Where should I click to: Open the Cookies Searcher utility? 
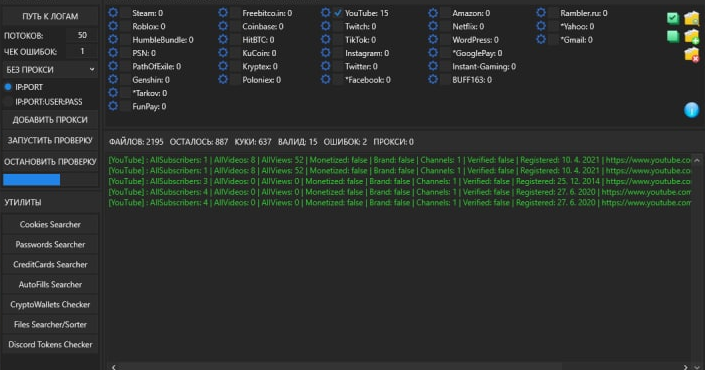pos(50,224)
